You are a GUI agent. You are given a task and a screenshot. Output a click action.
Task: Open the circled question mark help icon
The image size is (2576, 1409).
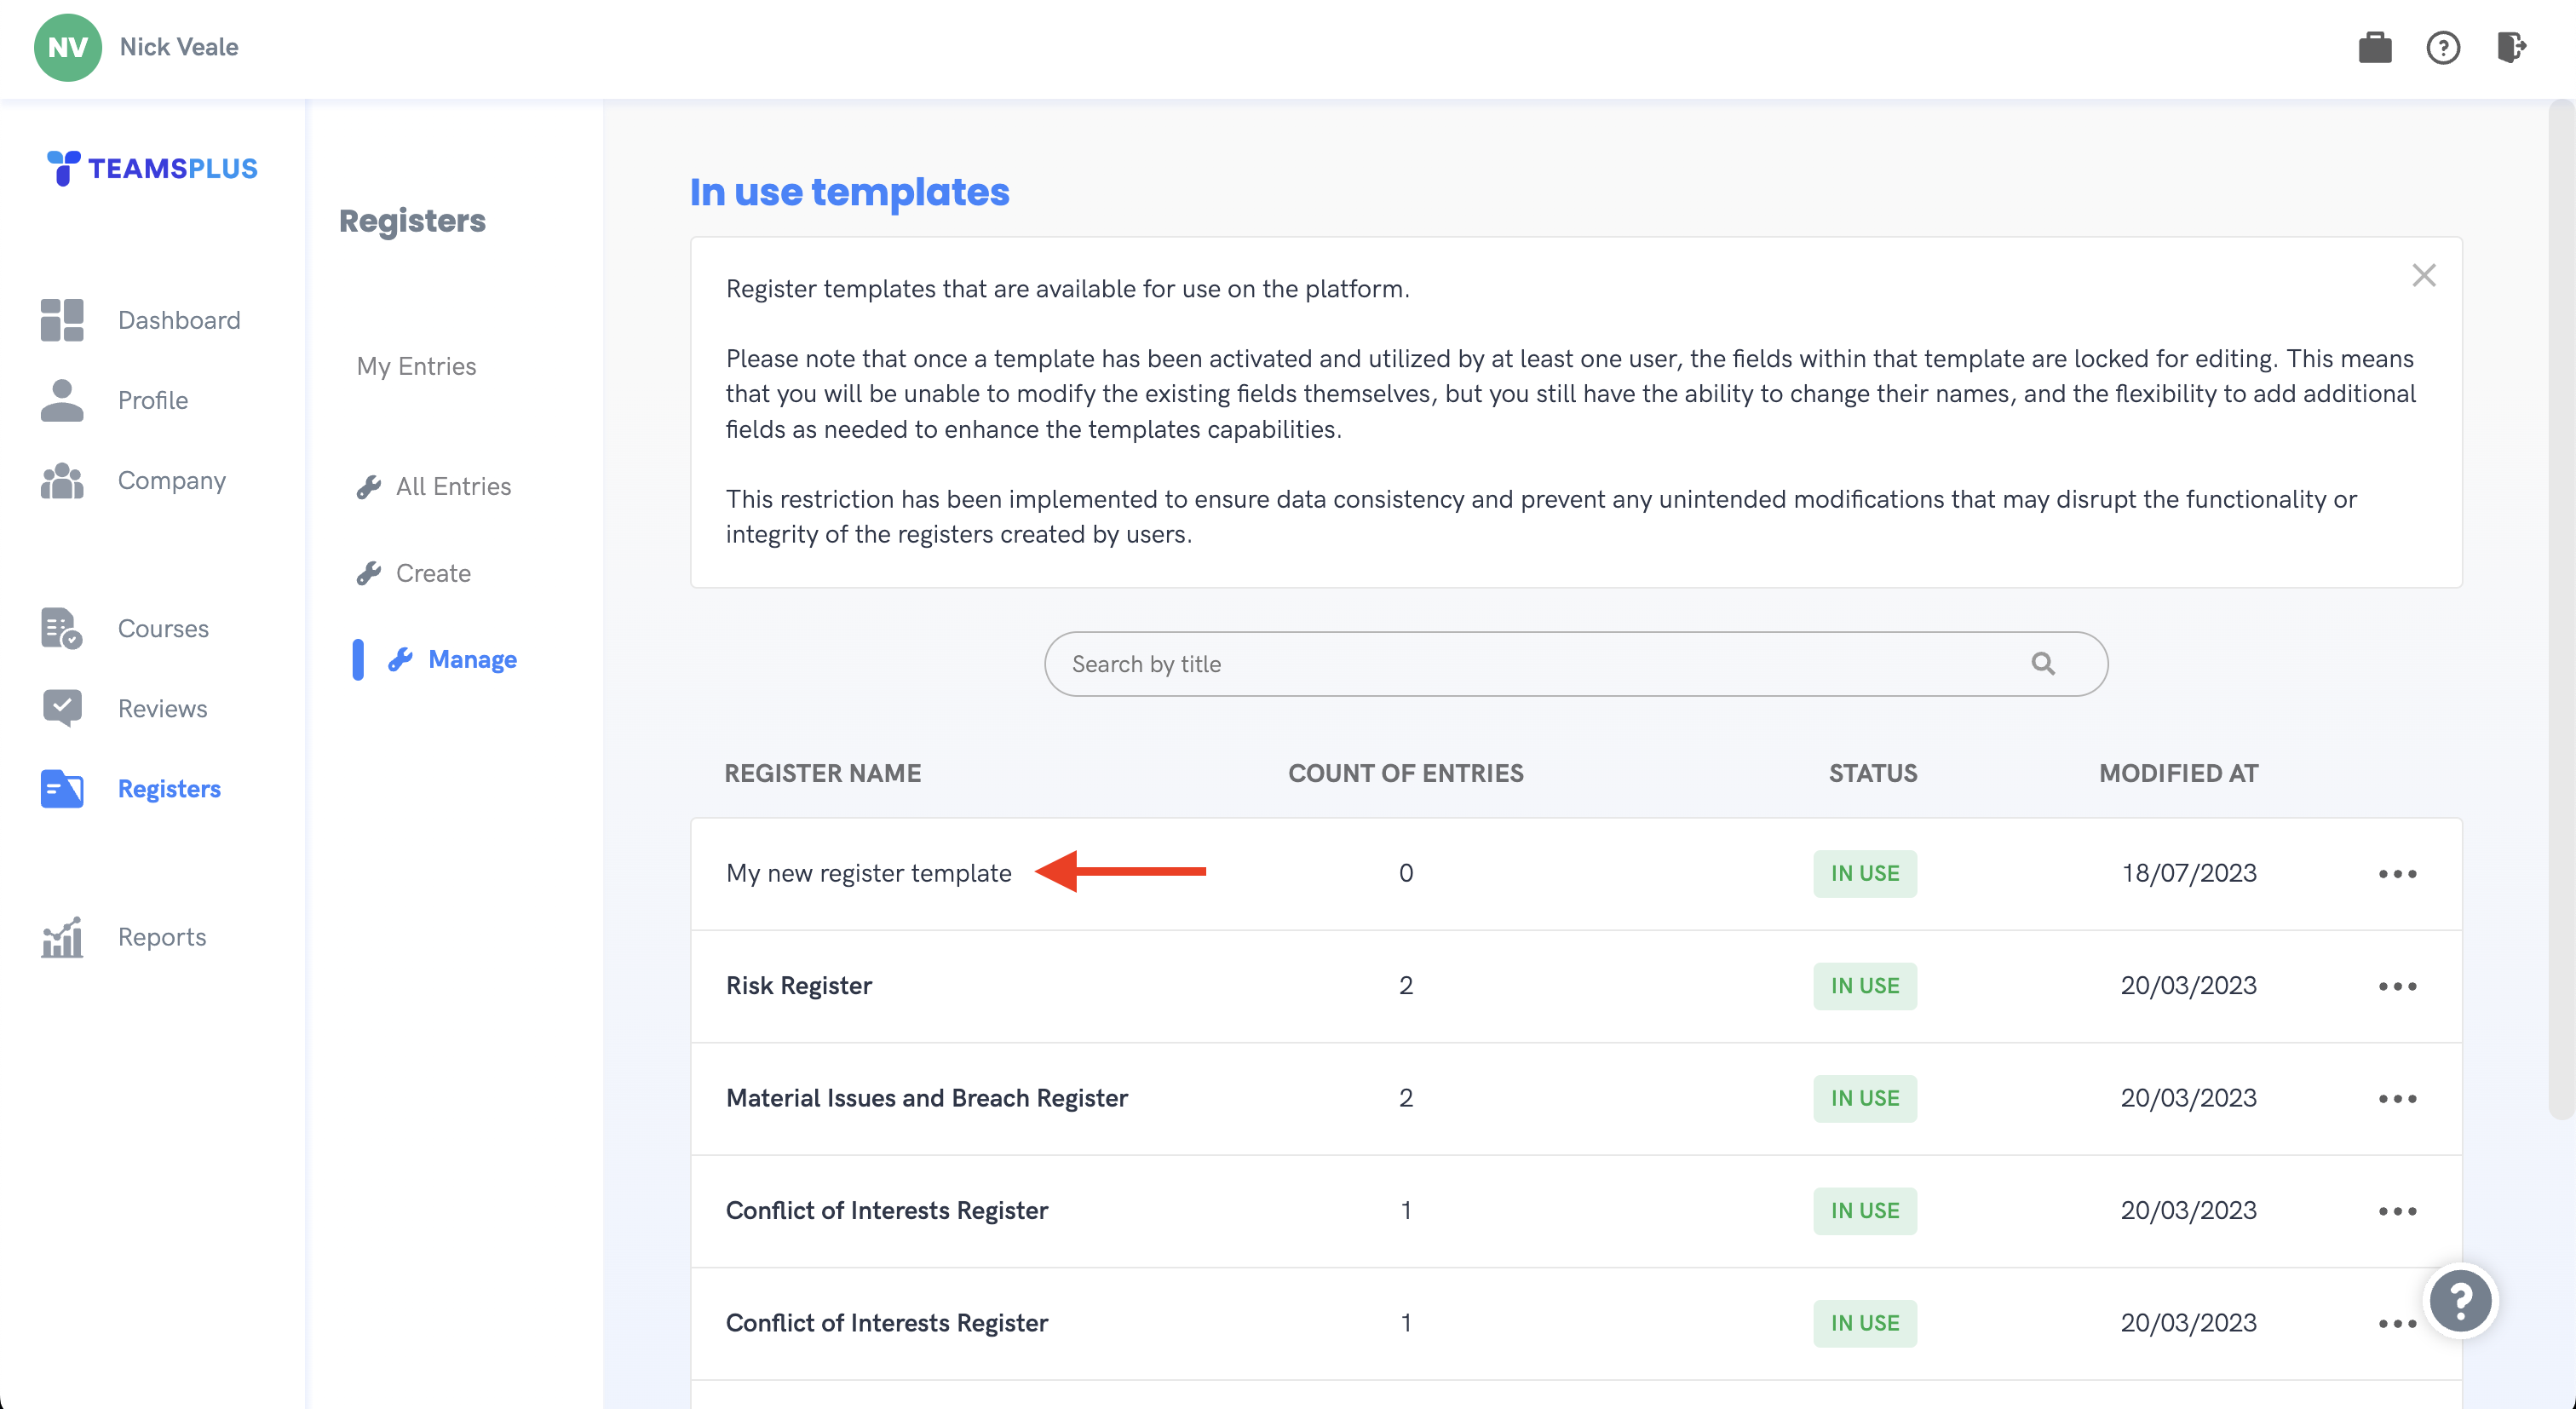coord(2442,47)
